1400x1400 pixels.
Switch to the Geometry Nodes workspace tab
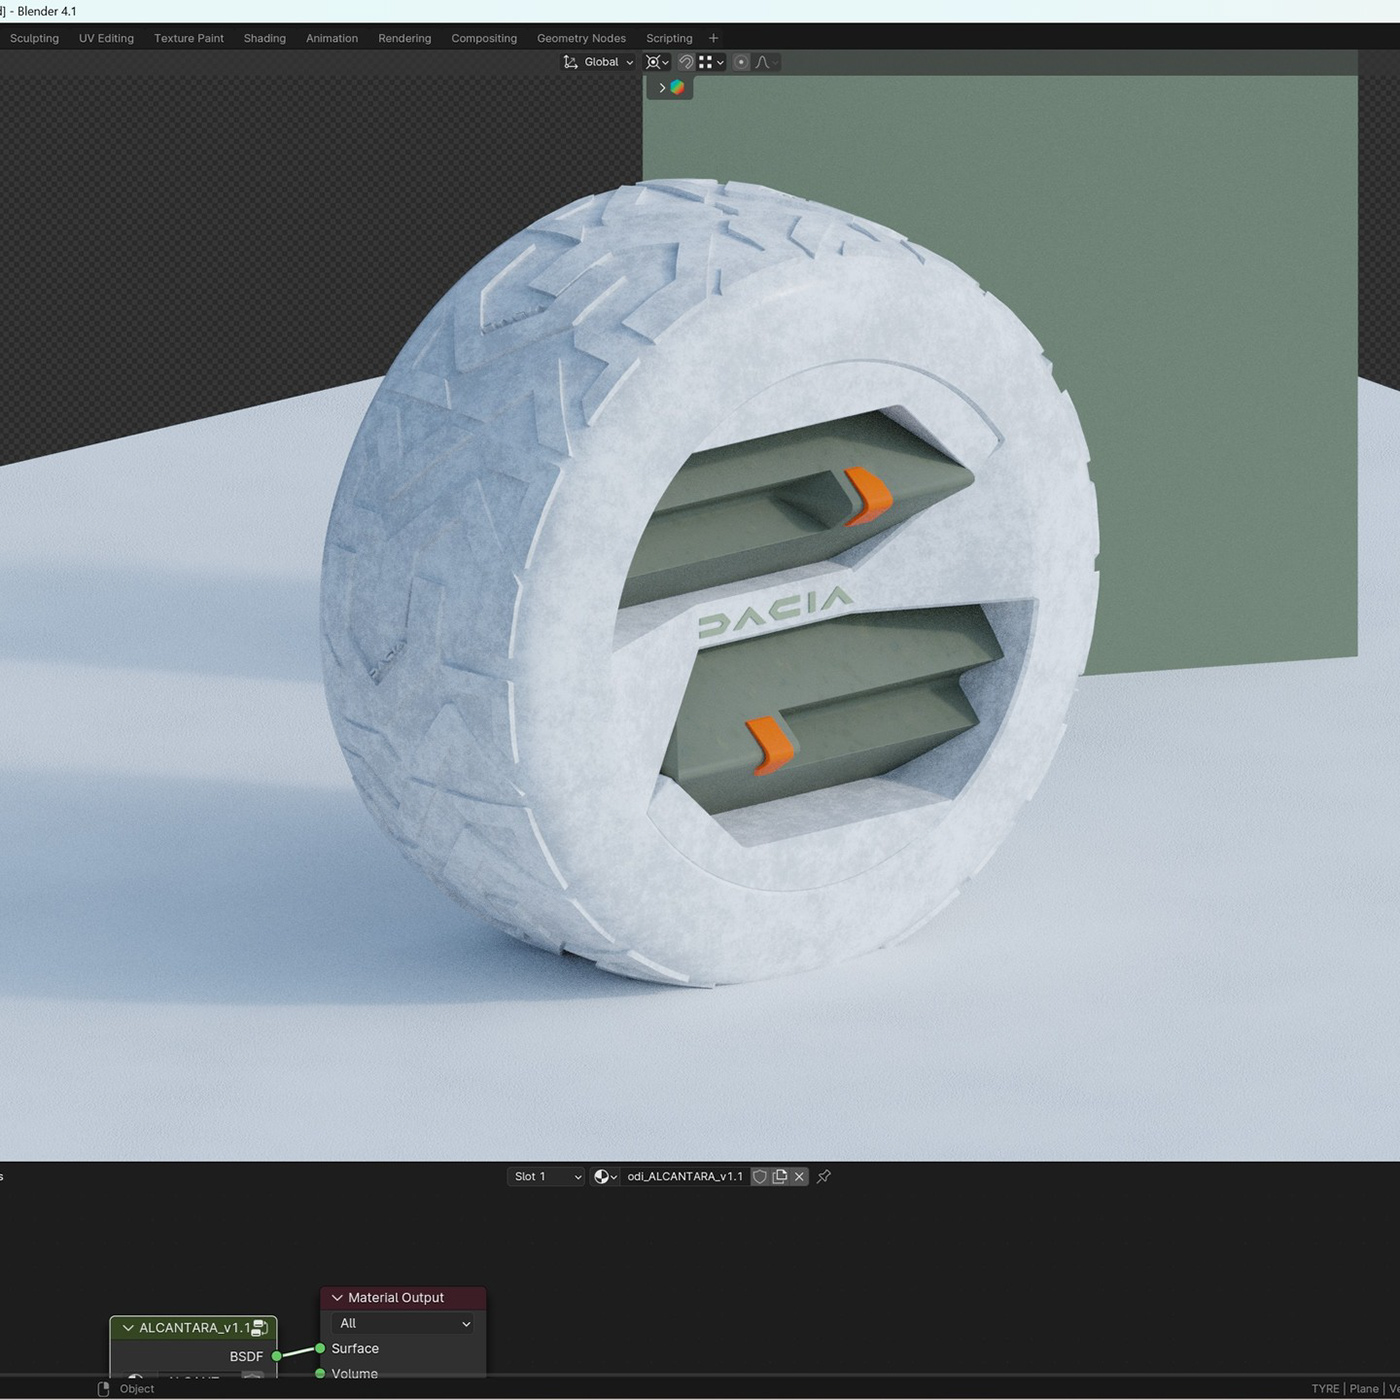click(x=581, y=38)
